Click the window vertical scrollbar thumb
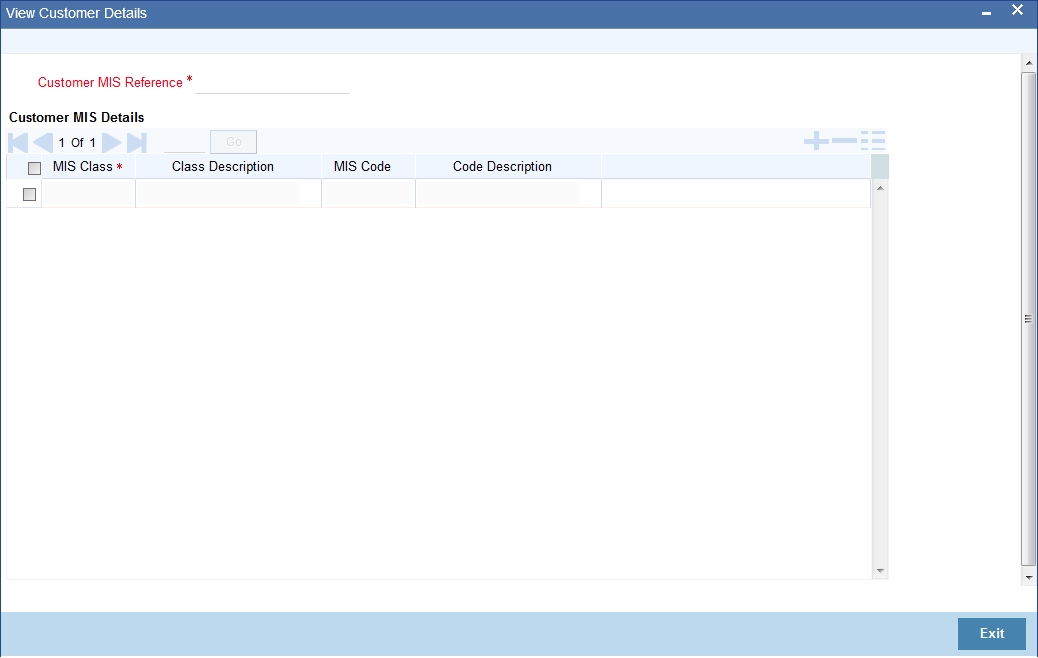Screen dimensions: 1038x658 click(x=1029, y=318)
